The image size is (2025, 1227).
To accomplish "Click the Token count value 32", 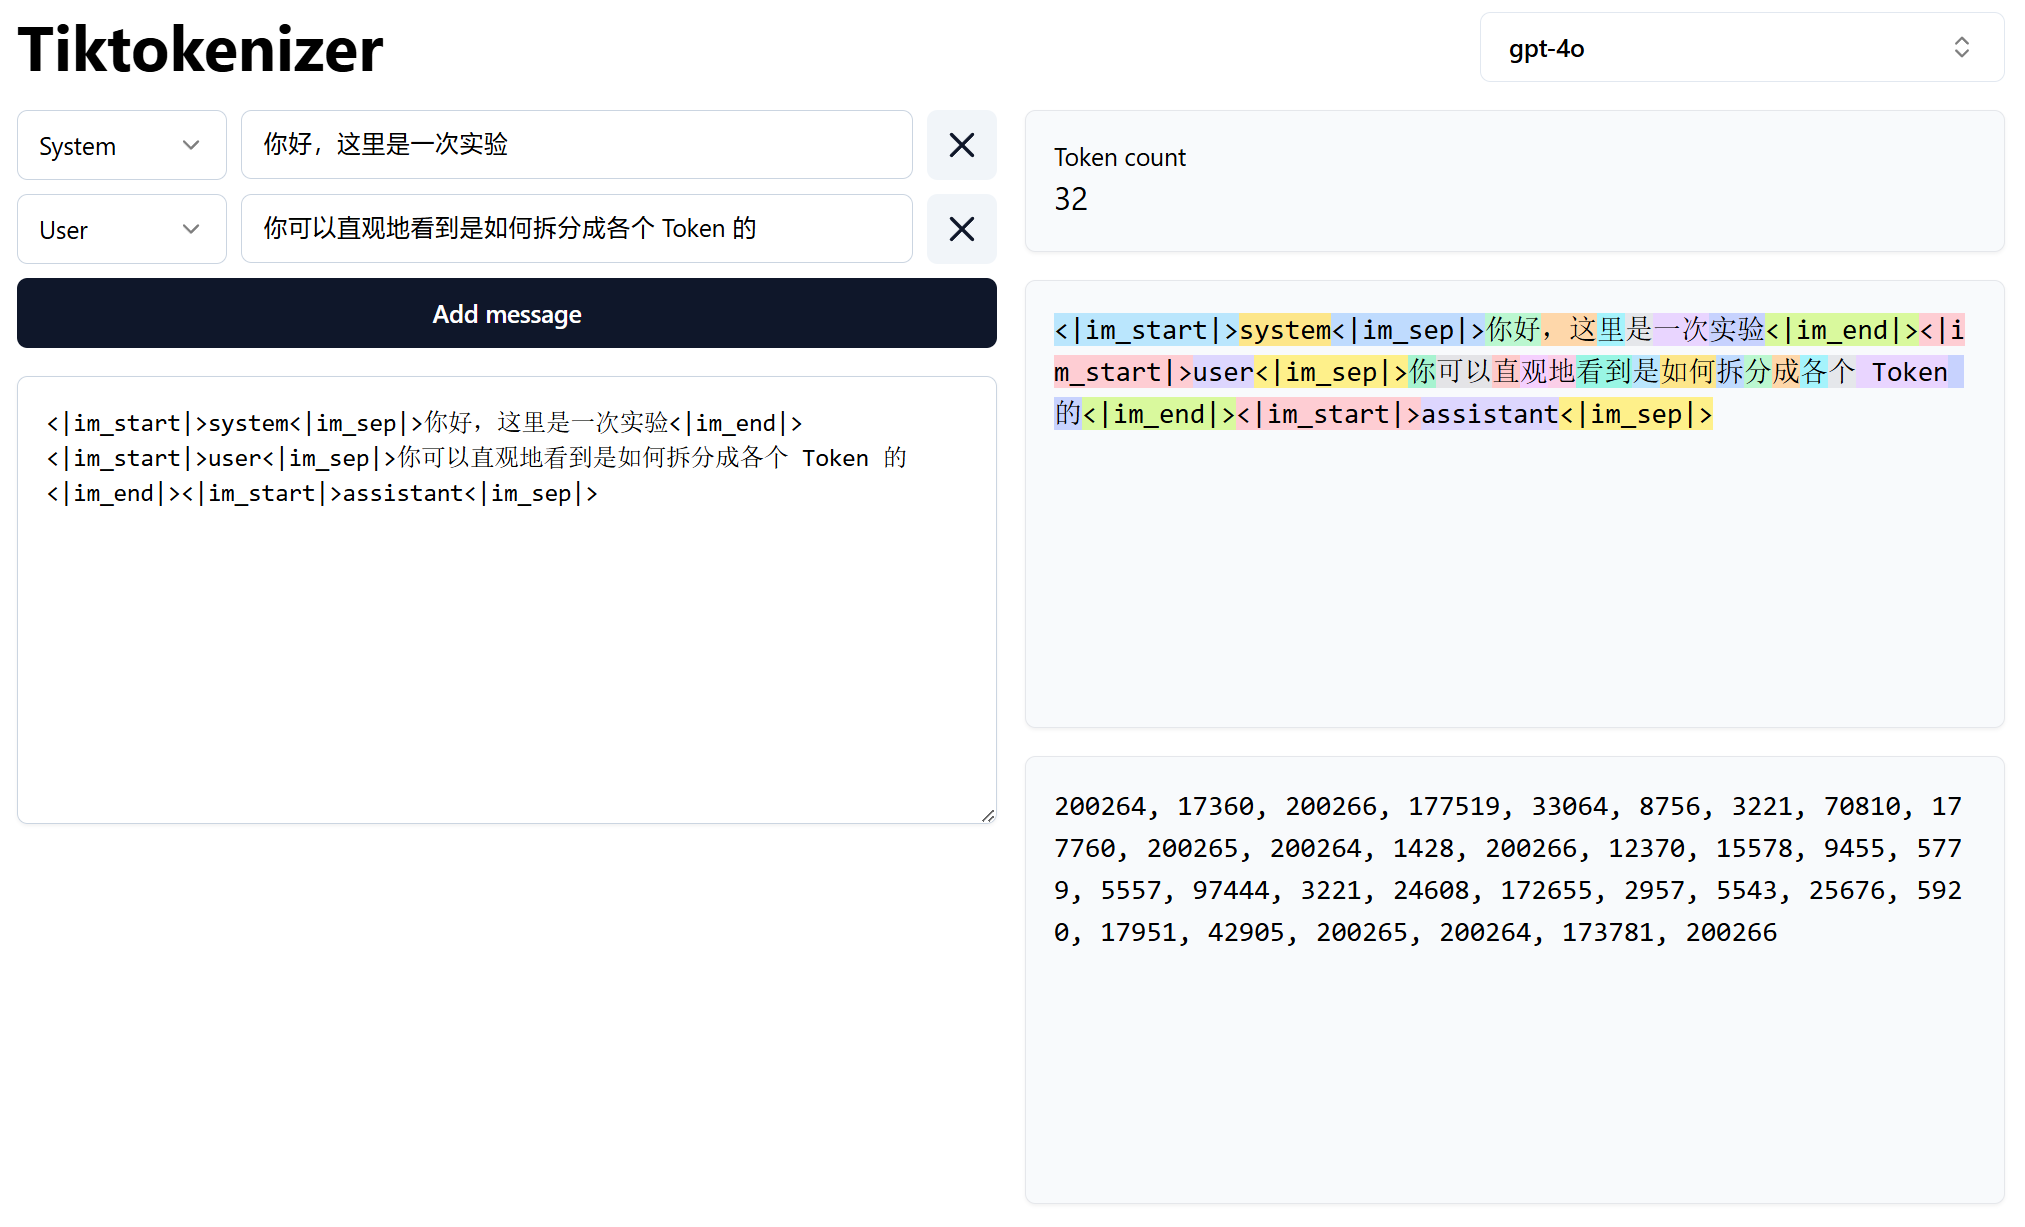I will pyautogui.click(x=1070, y=199).
